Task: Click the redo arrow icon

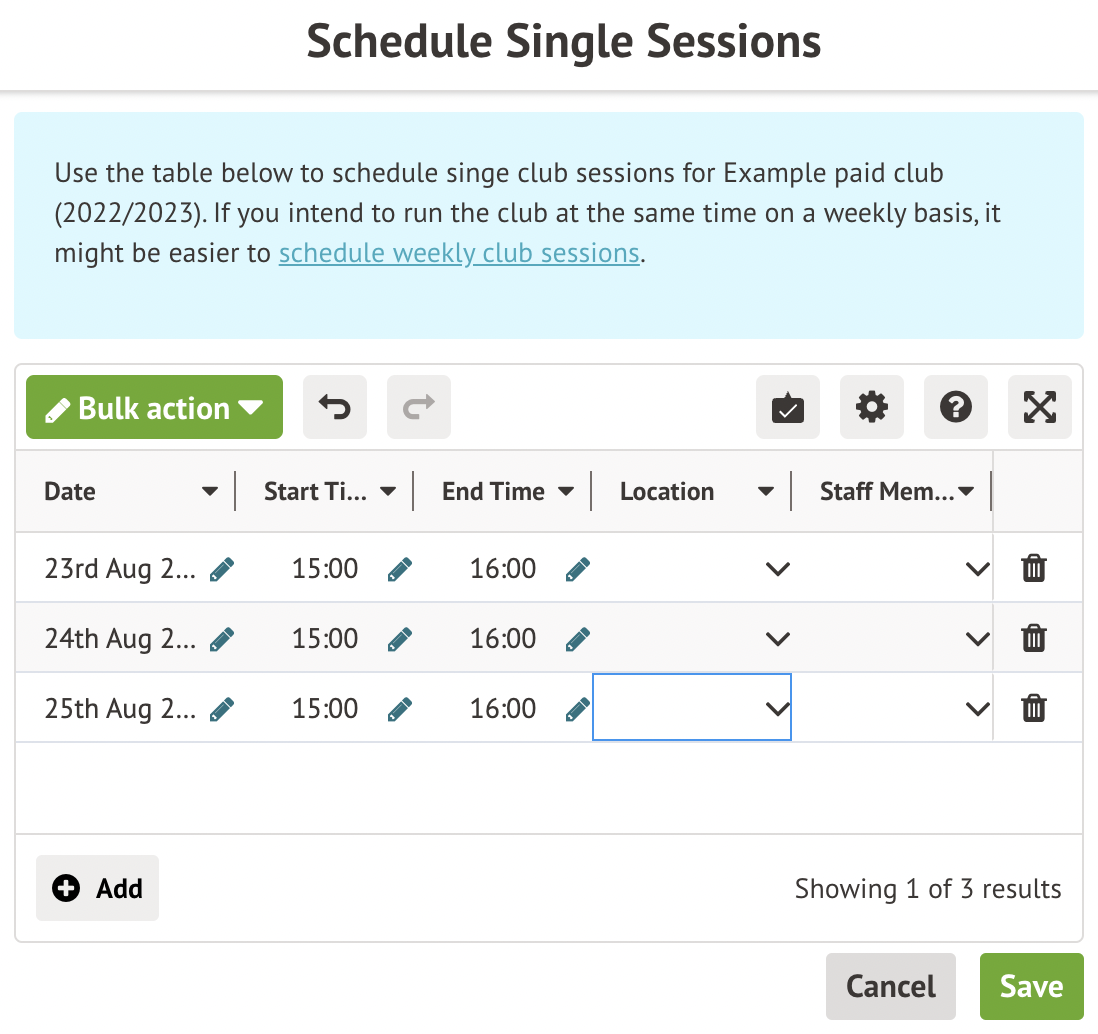Action: [x=419, y=407]
